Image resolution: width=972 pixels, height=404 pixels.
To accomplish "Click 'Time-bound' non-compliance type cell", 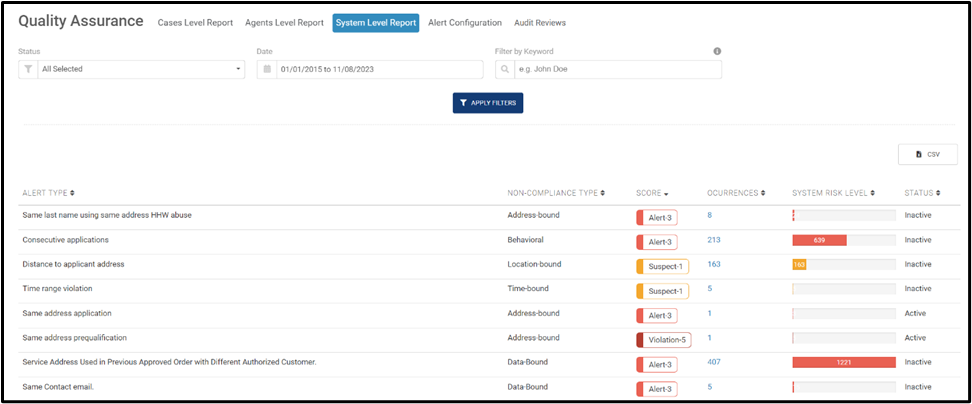I will click(x=528, y=289).
